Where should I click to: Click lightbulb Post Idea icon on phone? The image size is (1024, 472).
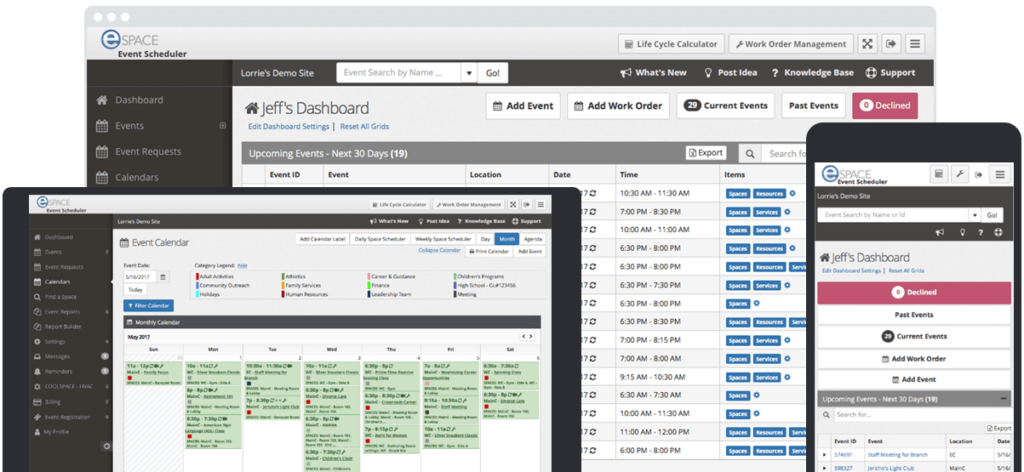tap(961, 232)
